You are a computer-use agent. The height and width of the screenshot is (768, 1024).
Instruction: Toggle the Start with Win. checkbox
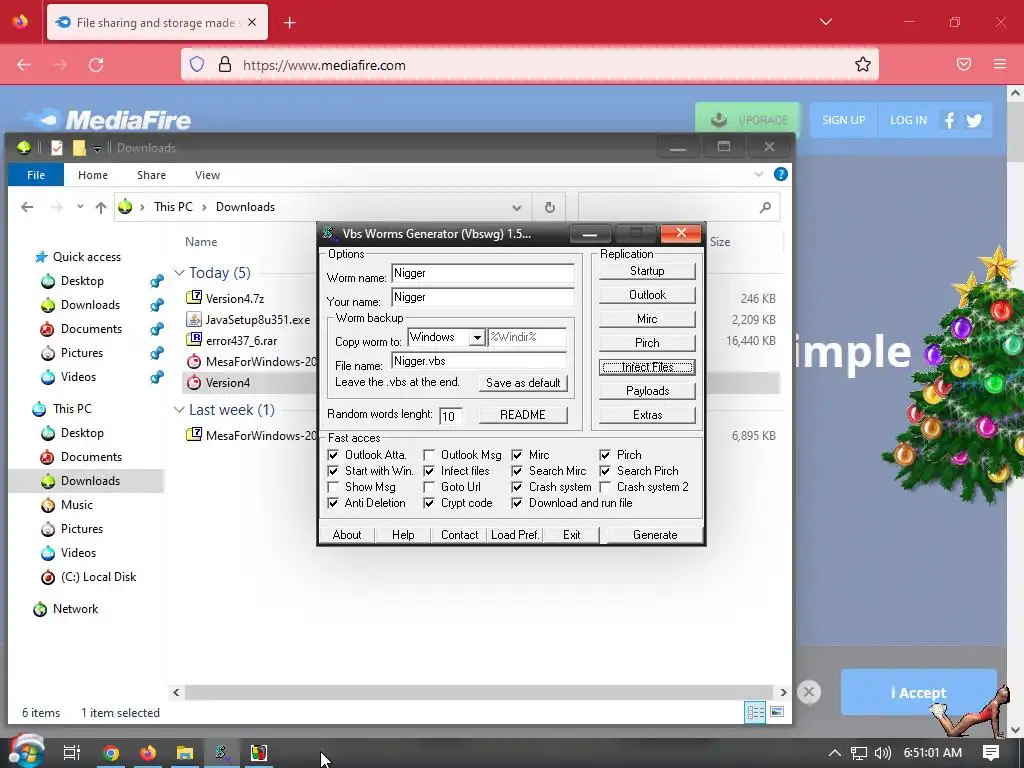coord(333,471)
